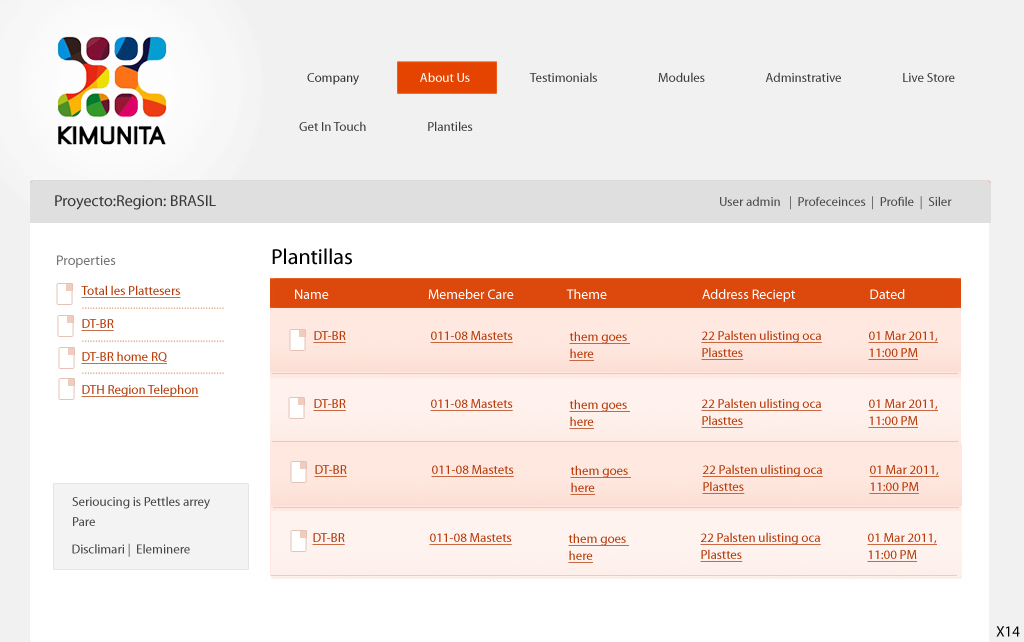Viewport: 1024px width, 642px height.
Task: Open the Modules navigation item
Action: point(681,78)
